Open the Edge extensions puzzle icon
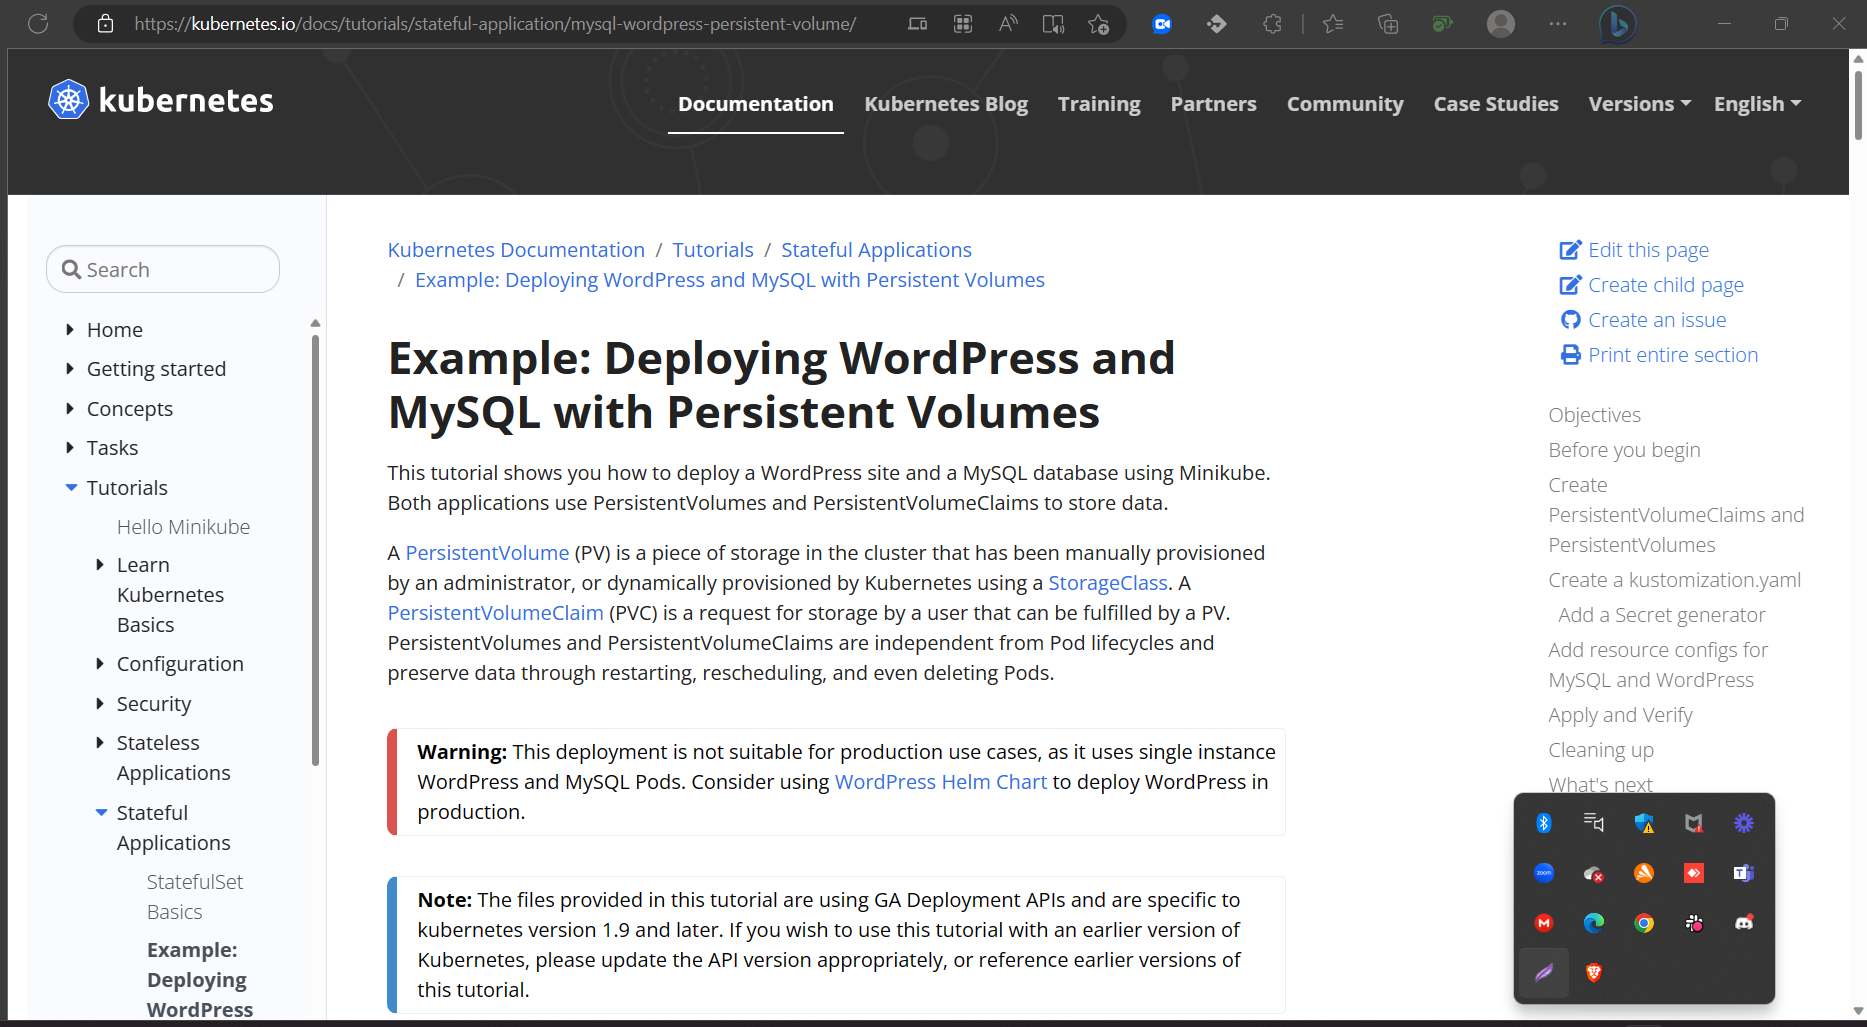Image resolution: width=1867 pixels, height=1027 pixels. point(1271,24)
